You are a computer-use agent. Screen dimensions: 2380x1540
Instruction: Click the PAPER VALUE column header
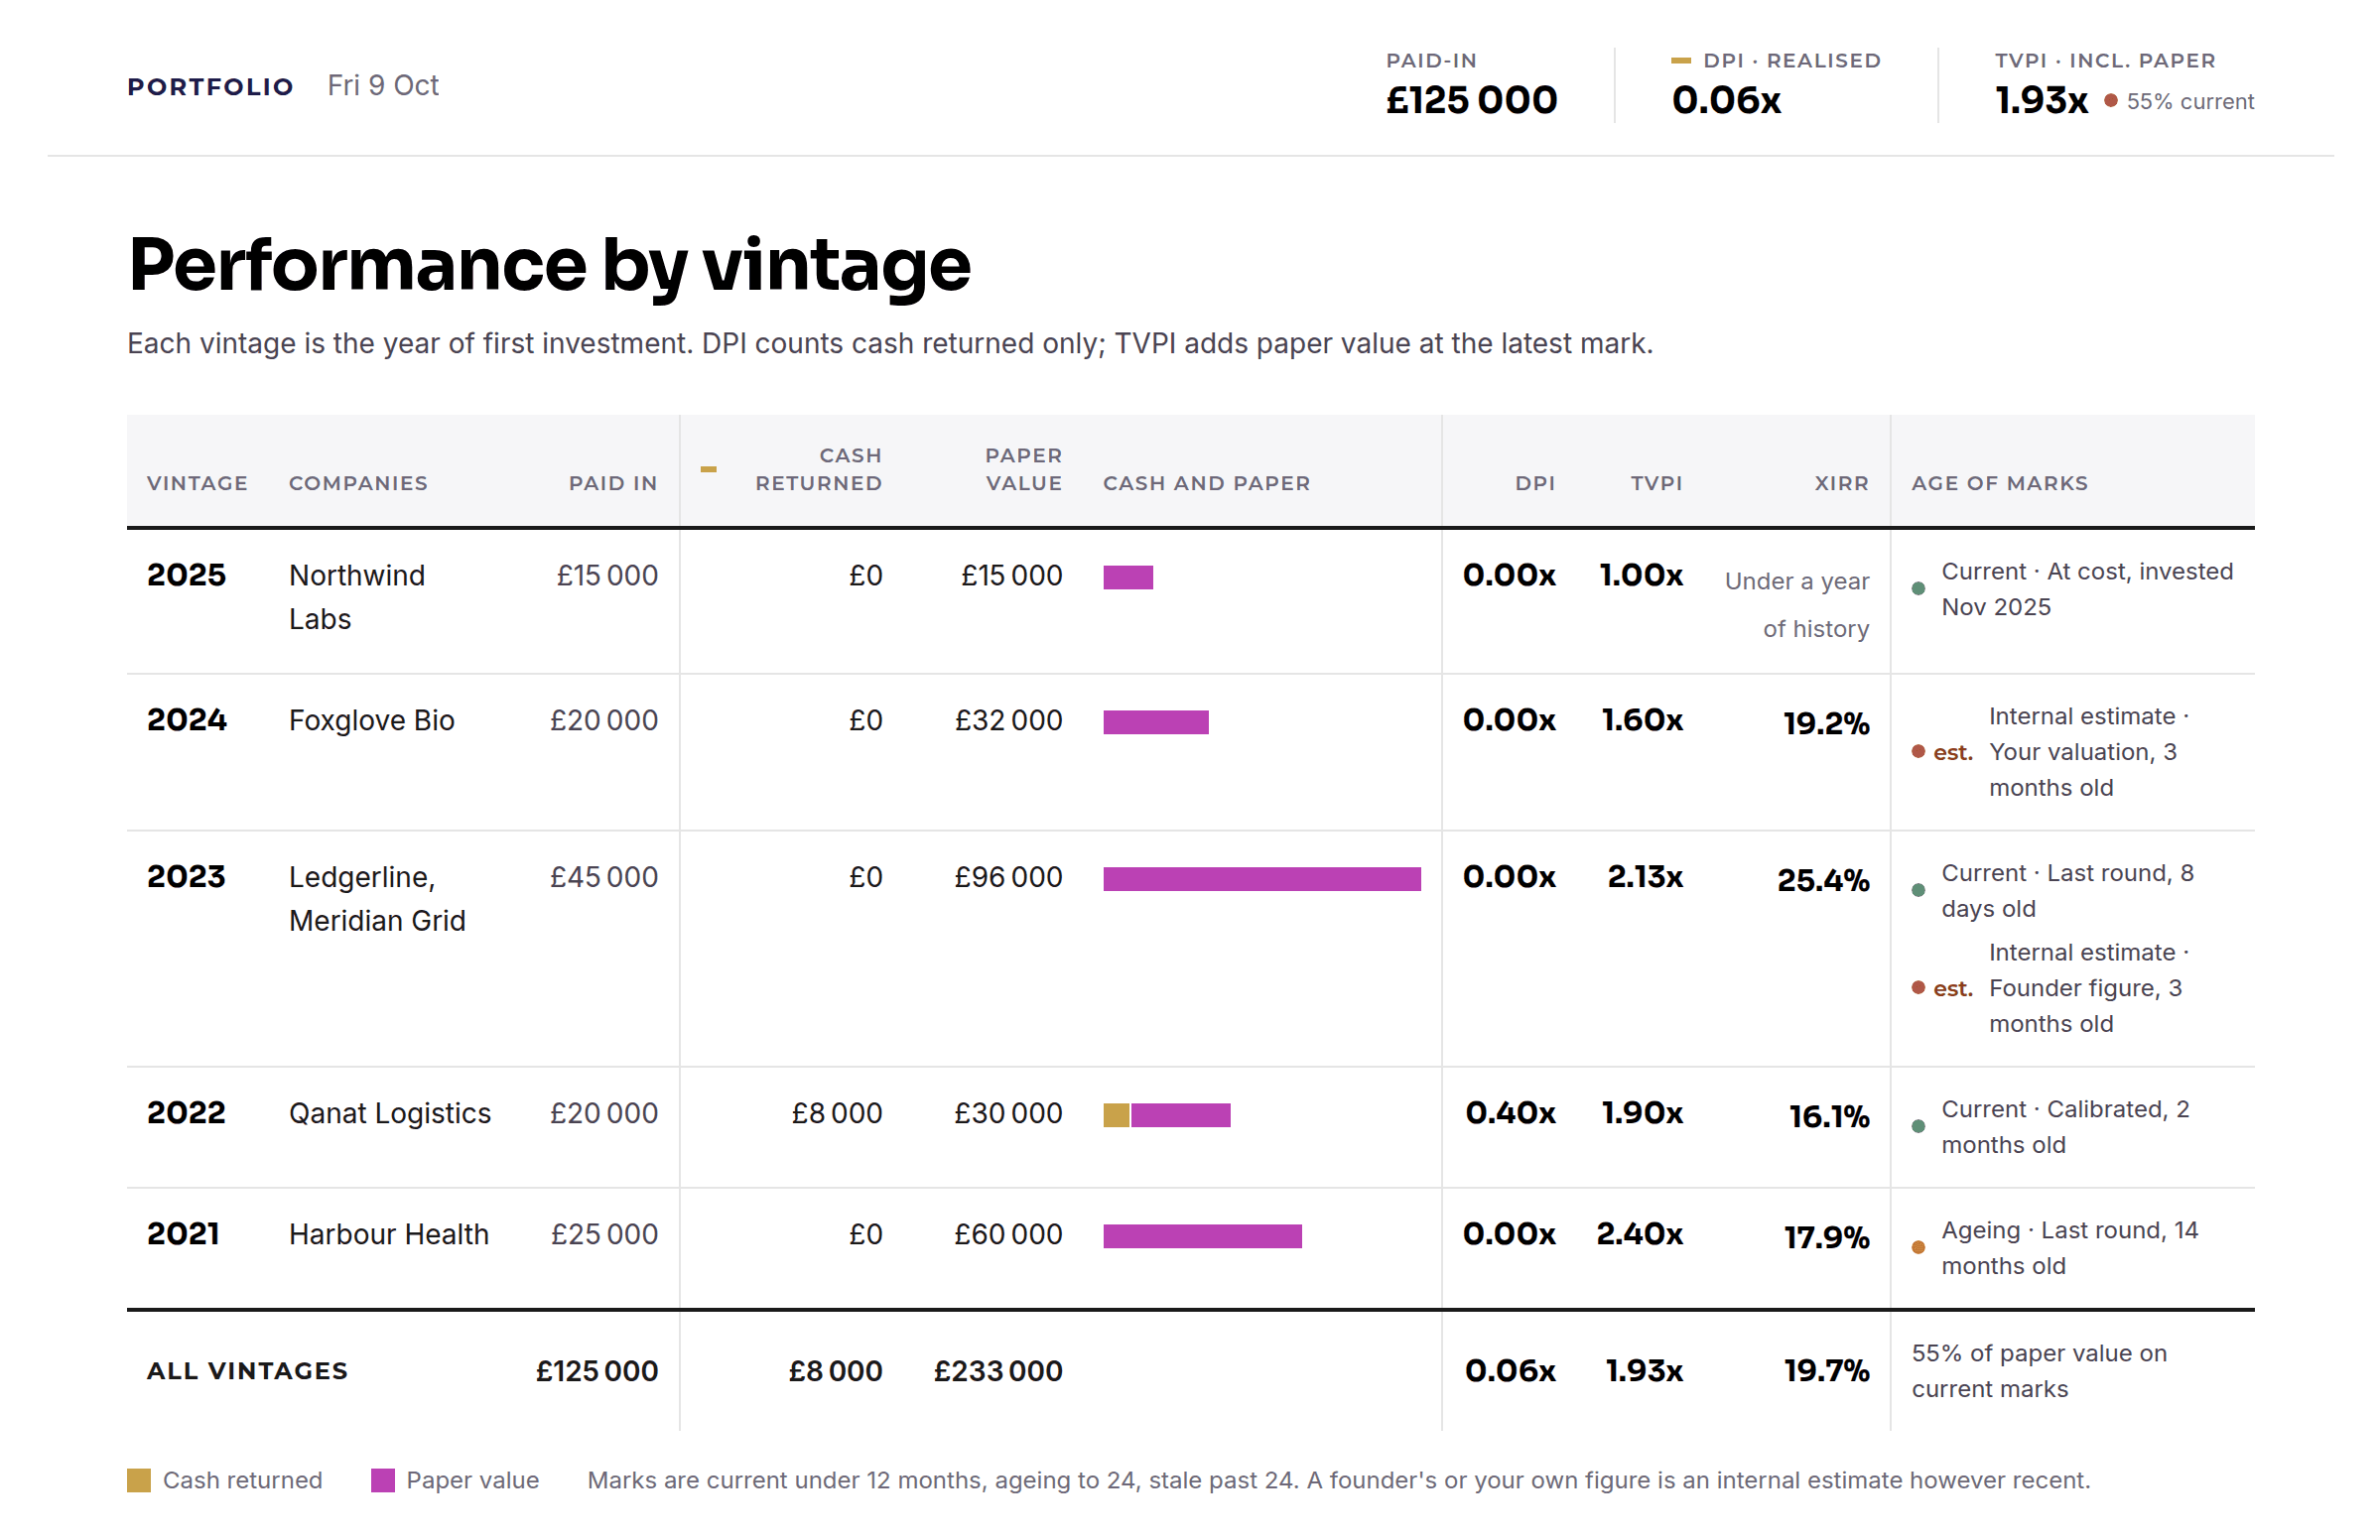1023,469
